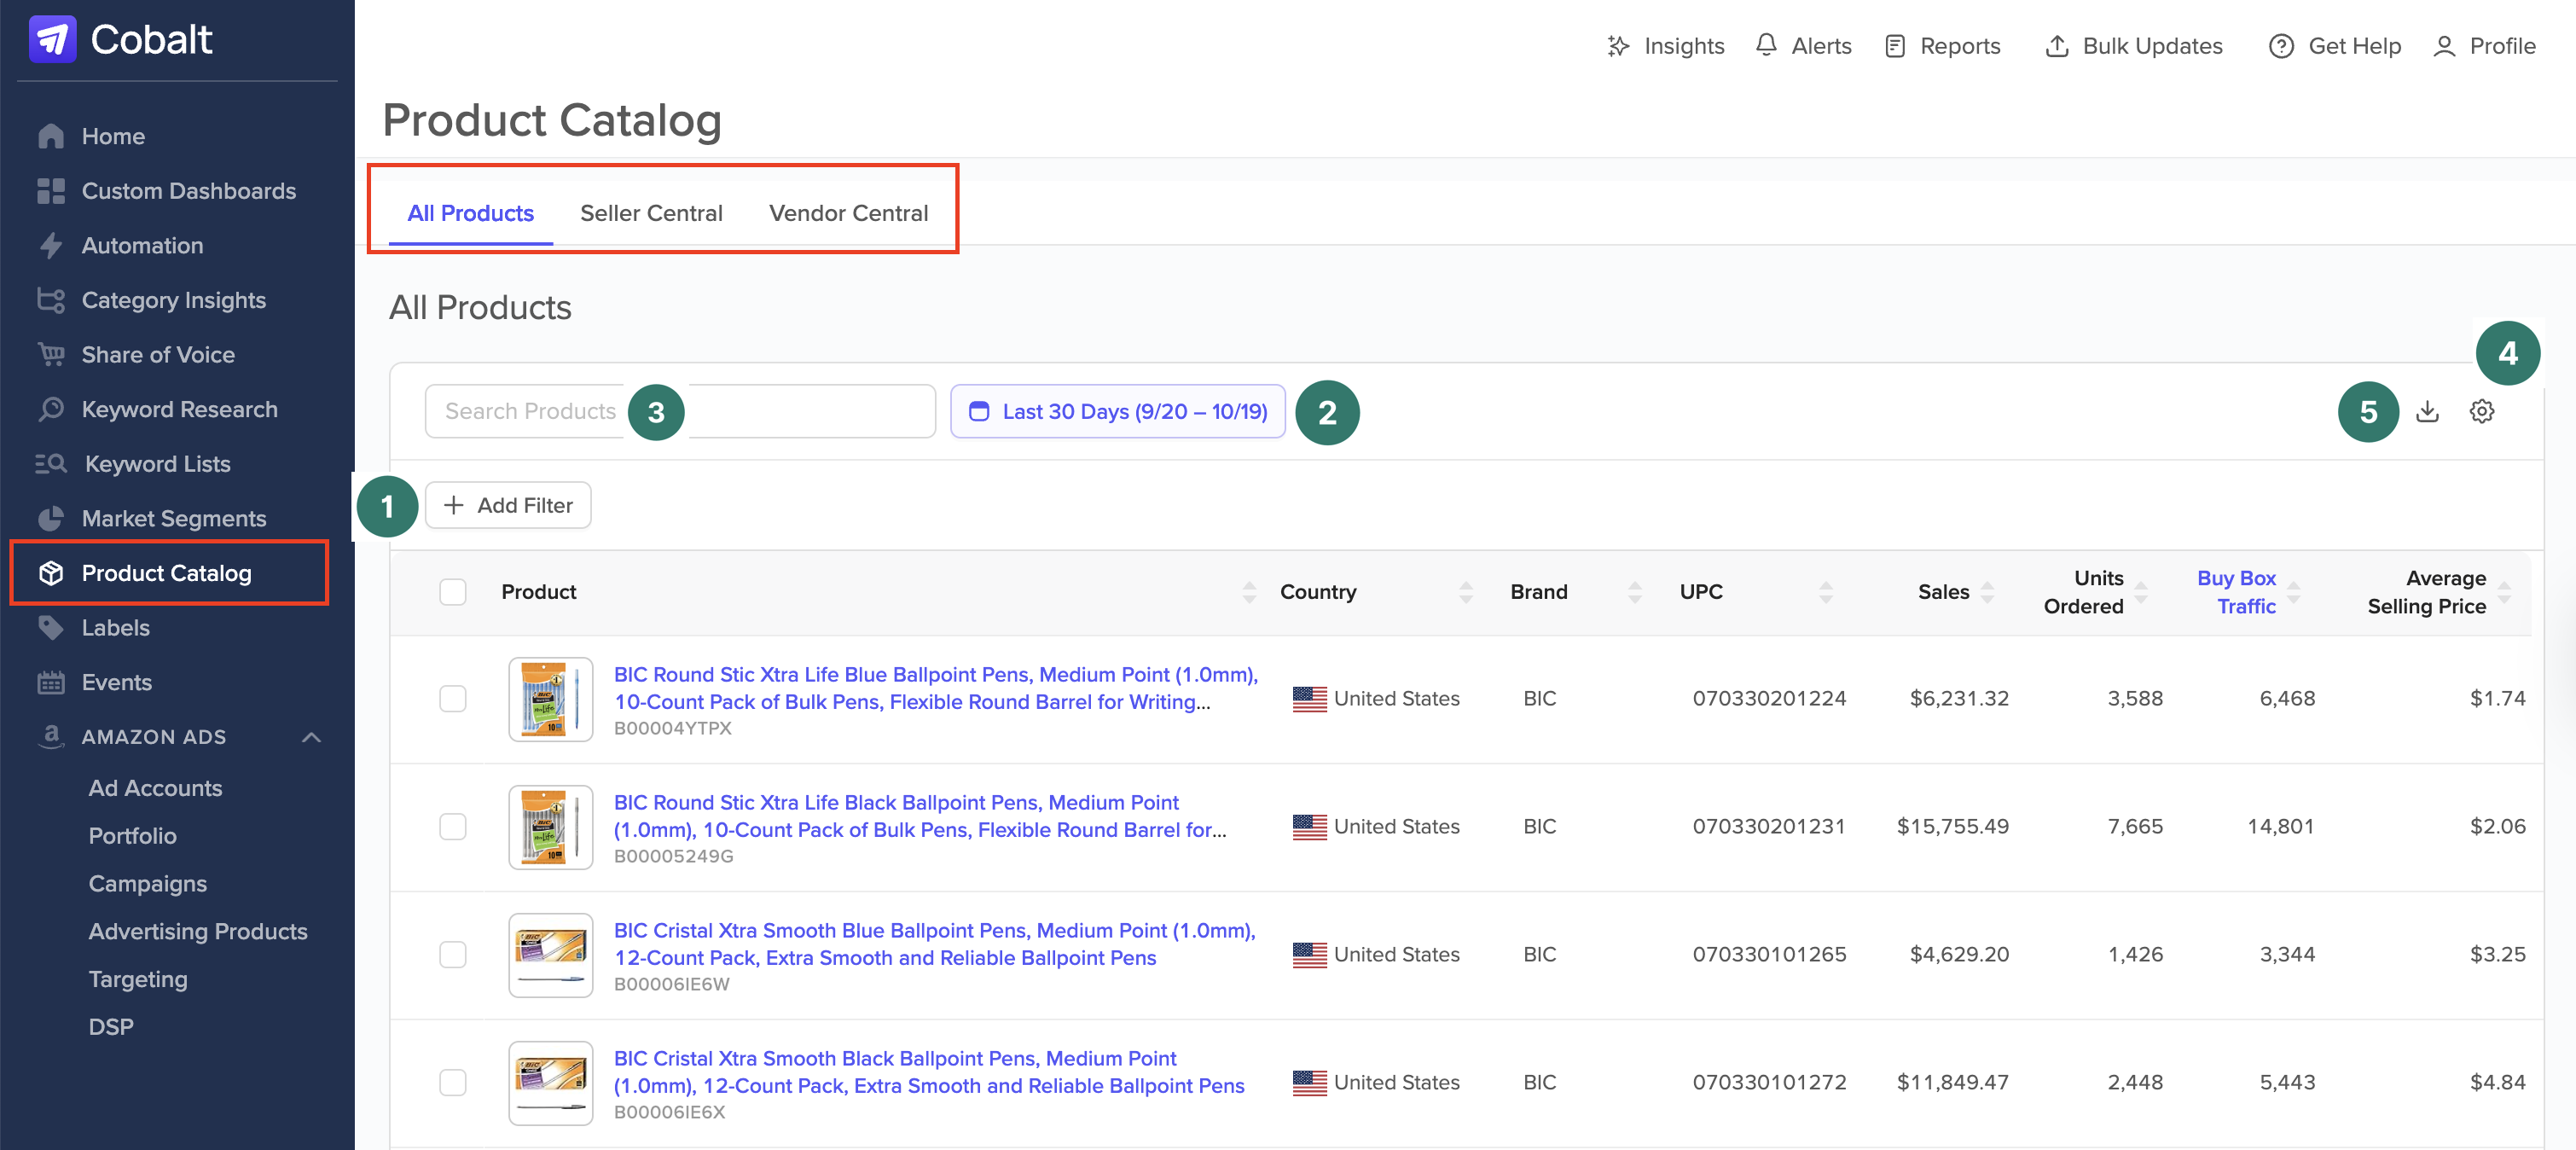Click the Profile person icon
The width and height of the screenshot is (2576, 1150).
click(x=2444, y=46)
